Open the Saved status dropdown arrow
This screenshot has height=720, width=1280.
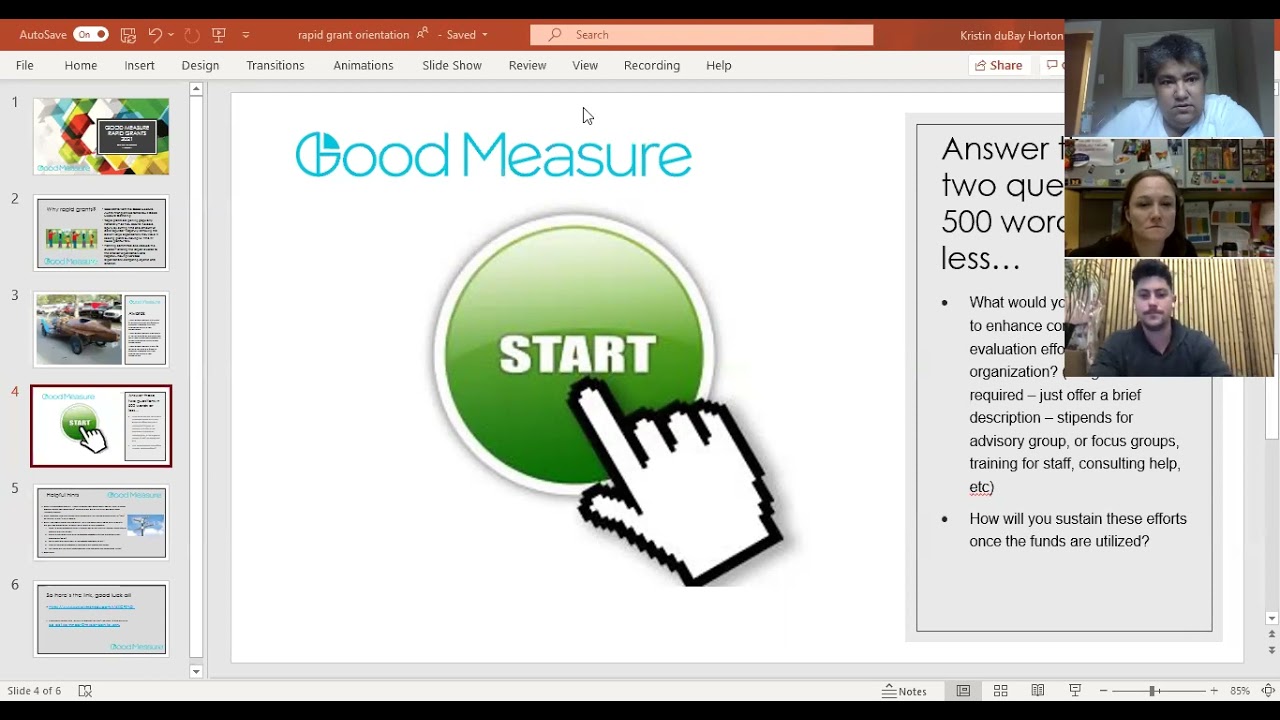pyautogui.click(x=485, y=34)
